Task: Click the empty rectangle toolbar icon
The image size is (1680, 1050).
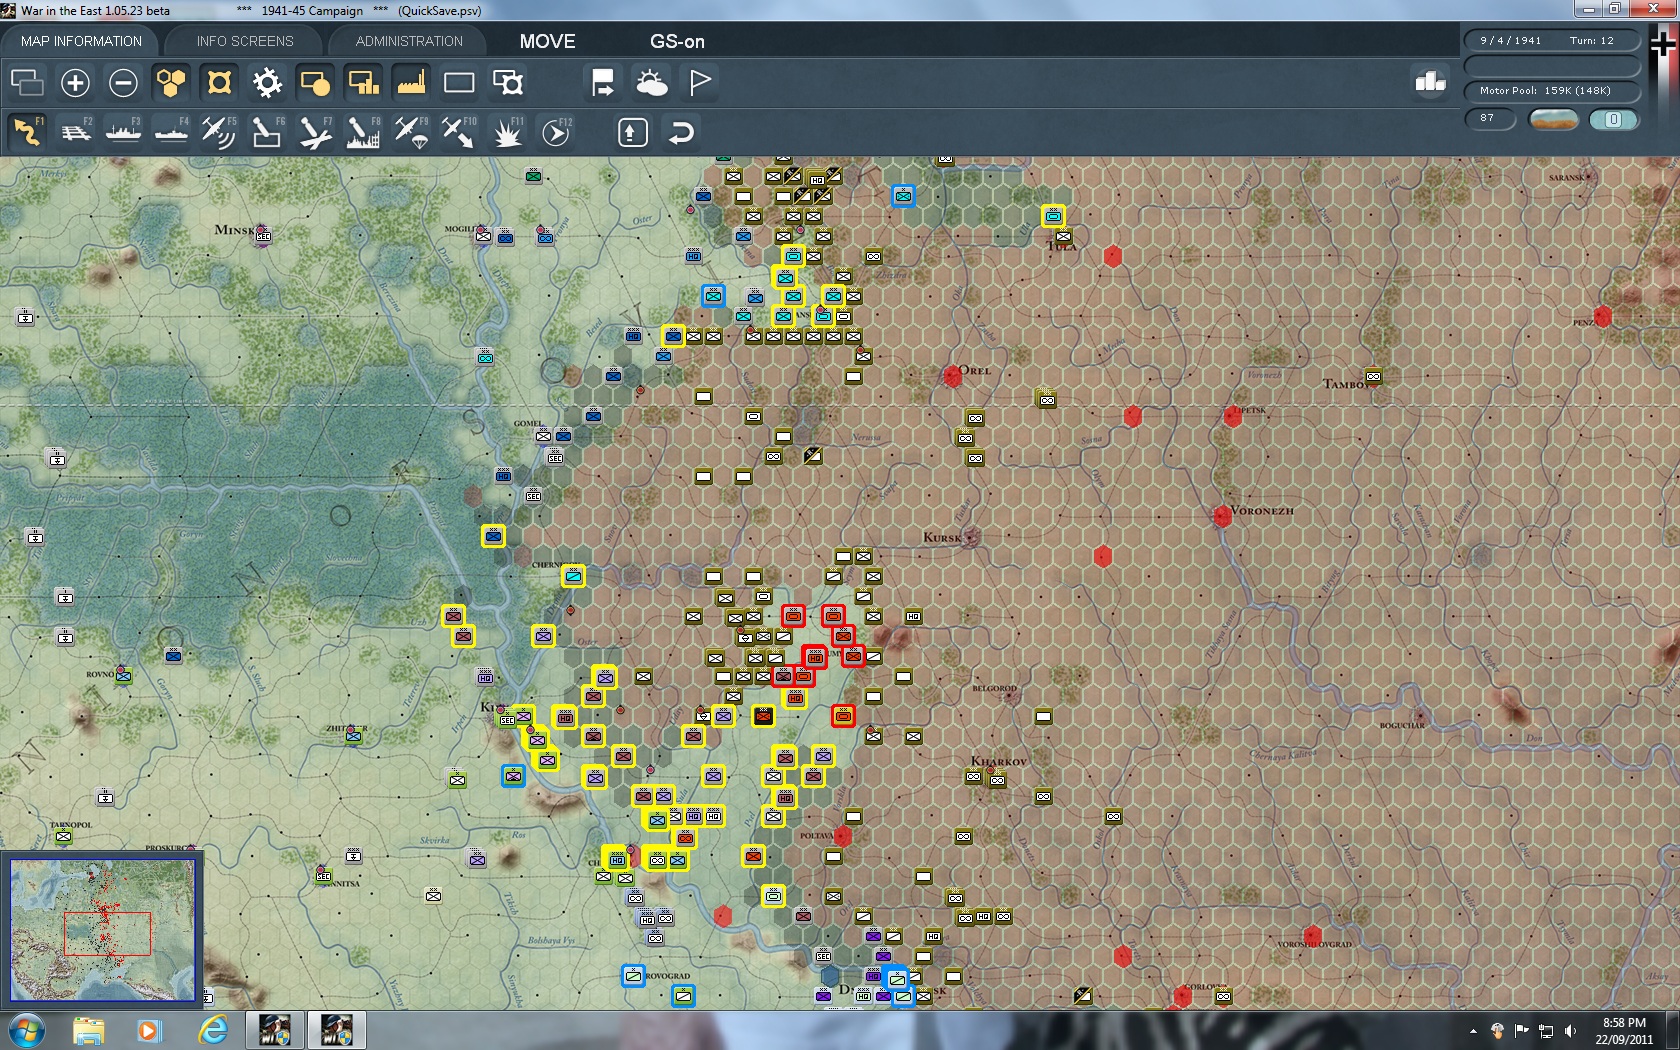Action: click(459, 82)
